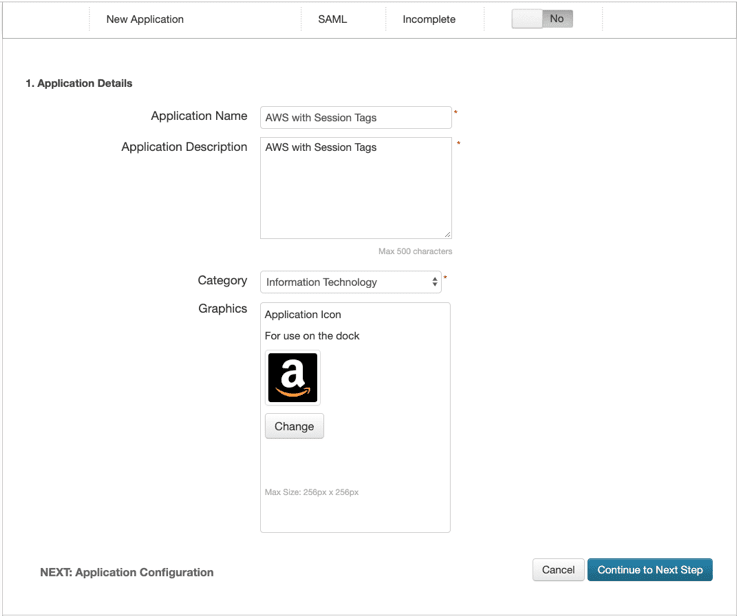Image resolution: width=737 pixels, height=616 pixels.
Task: Click the description textarea resize handle
Action: [x=447, y=234]
